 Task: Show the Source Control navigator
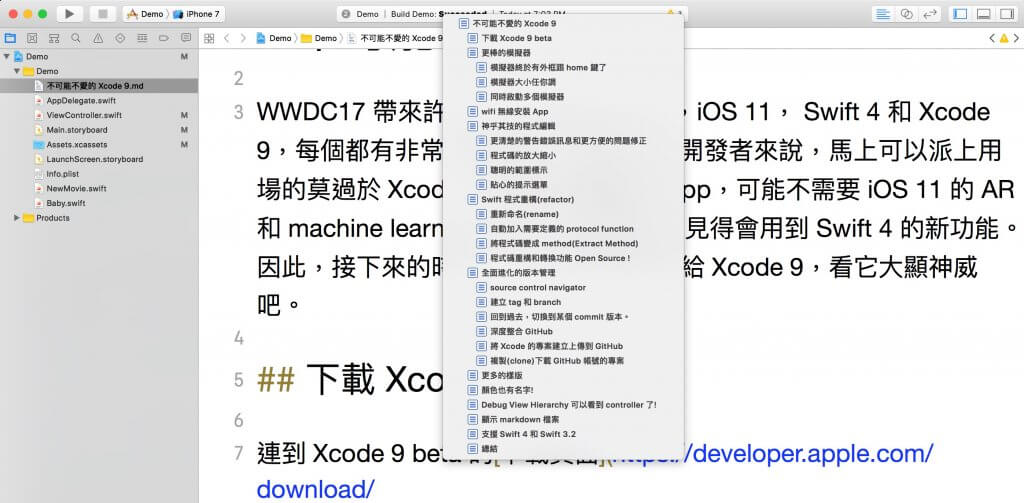coord(32,38)
